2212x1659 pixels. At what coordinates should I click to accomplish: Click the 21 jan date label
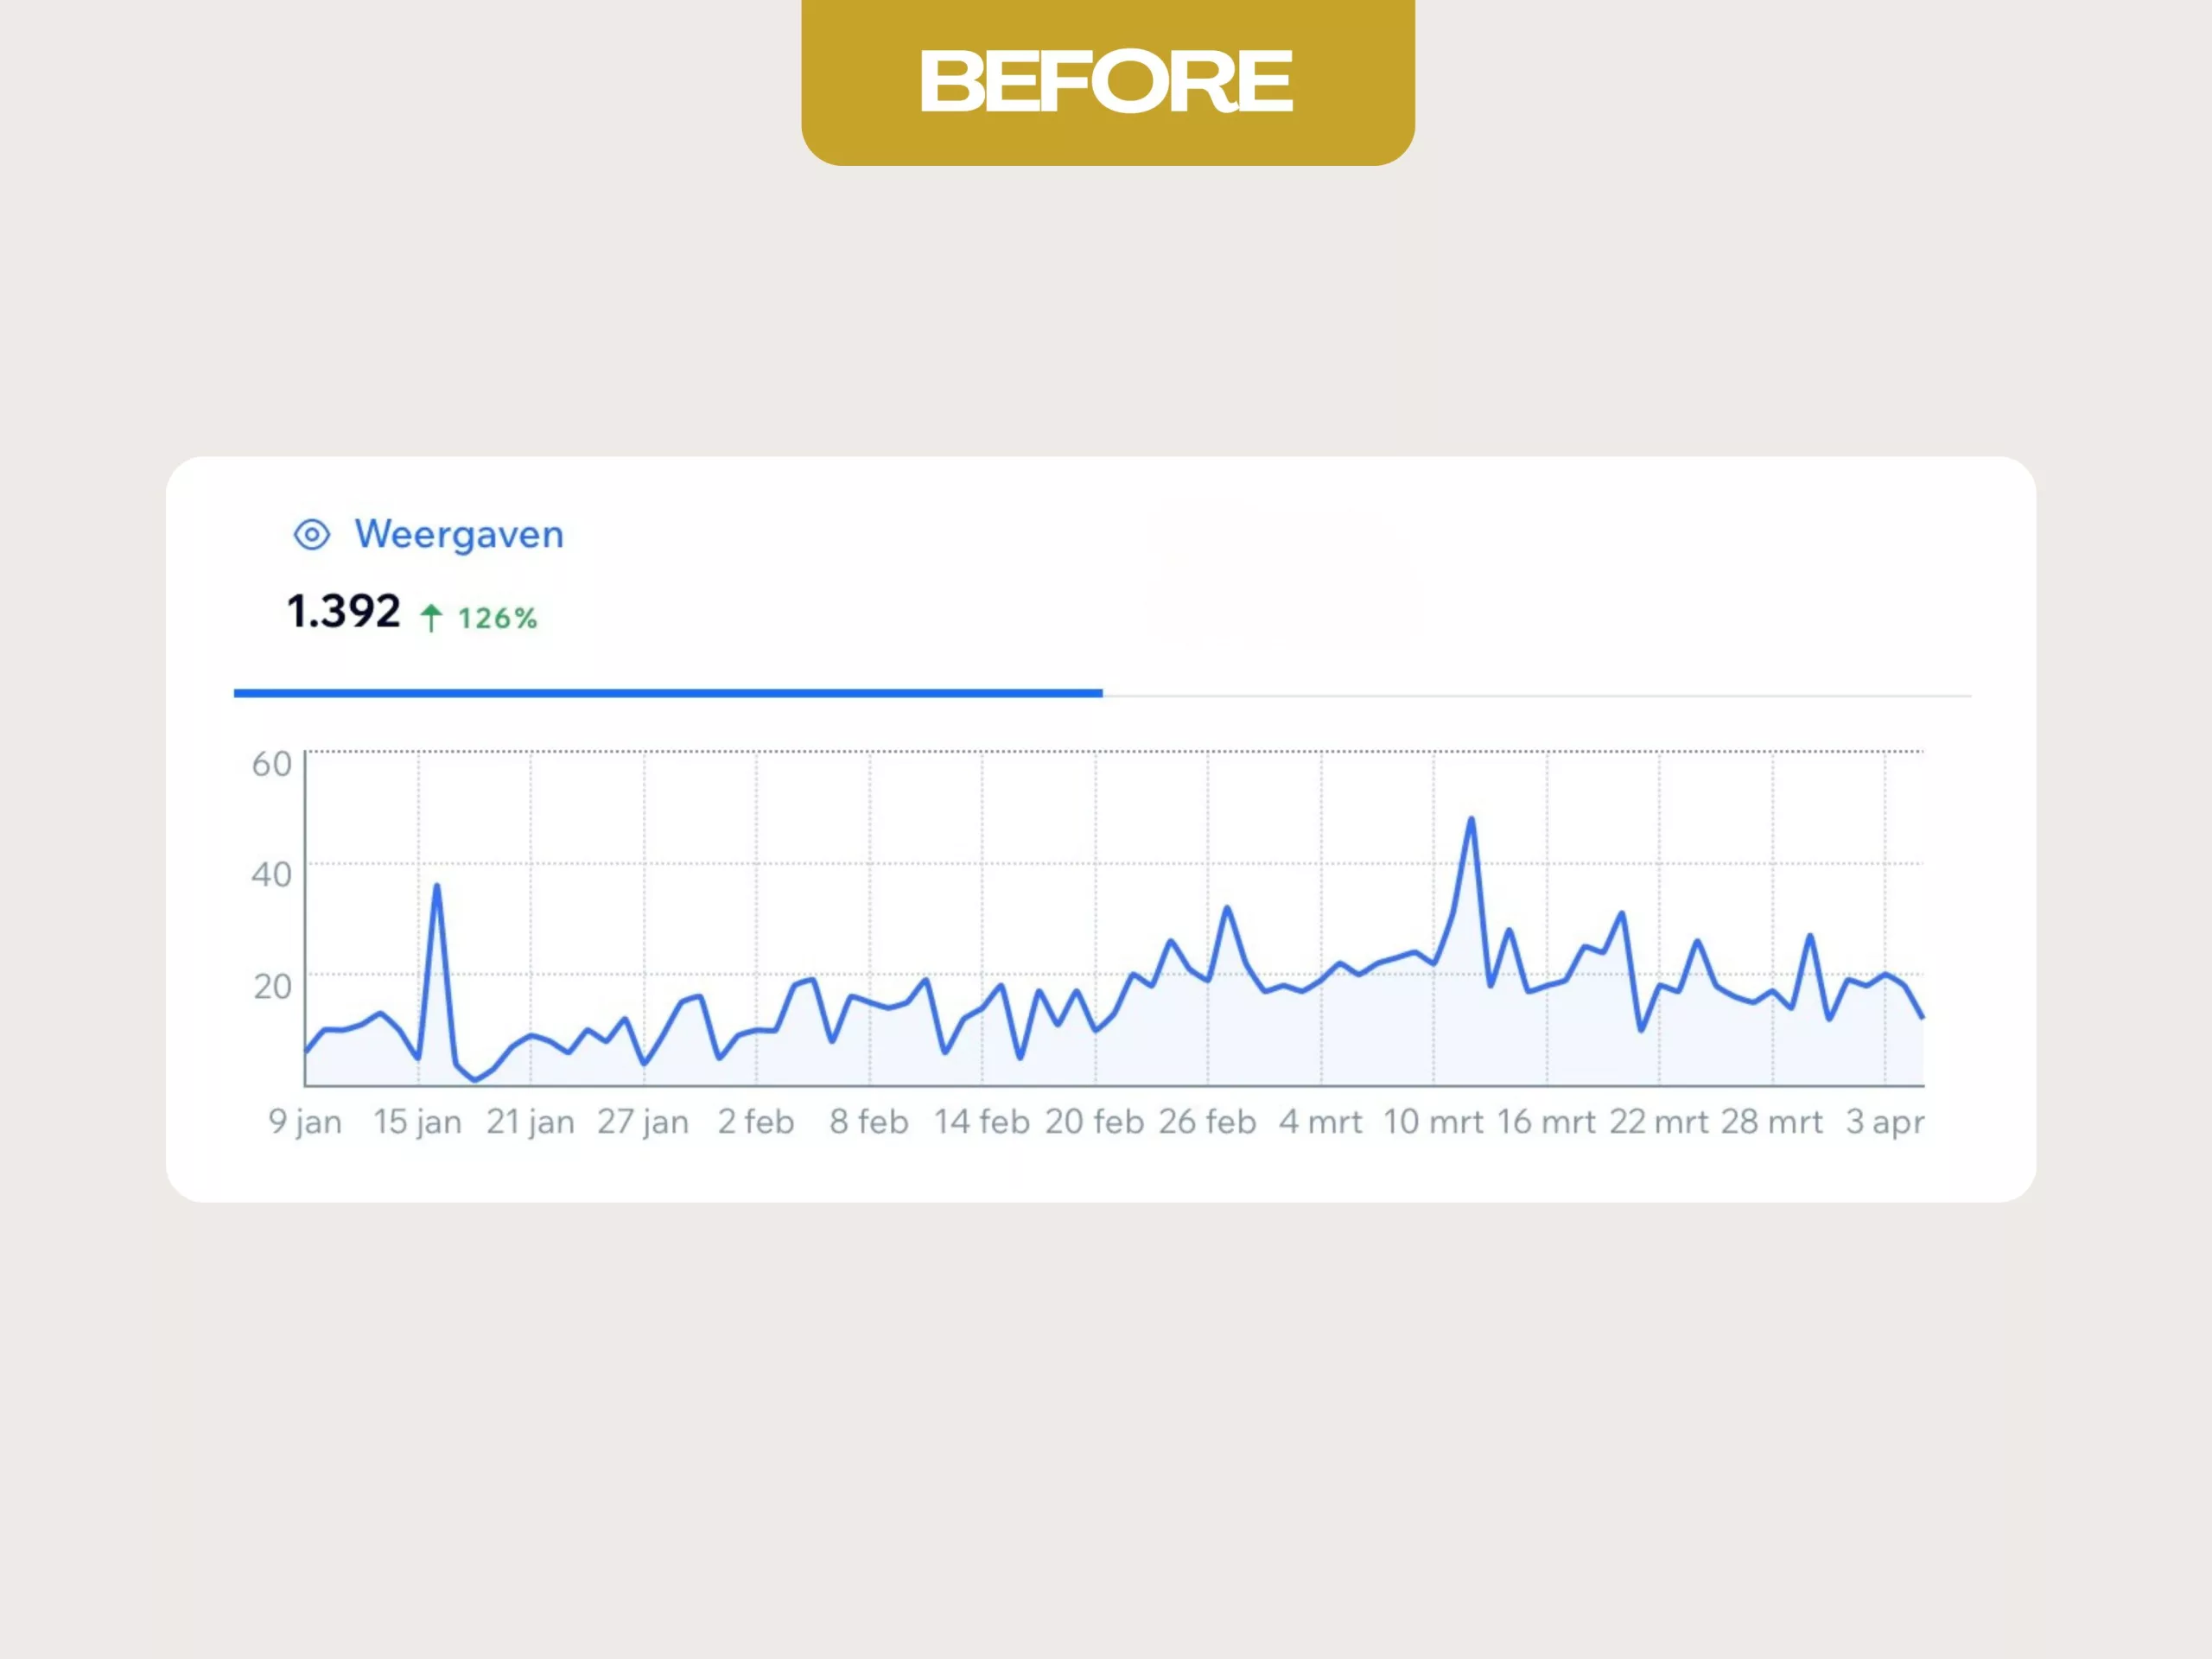(x=530, y=1122)
